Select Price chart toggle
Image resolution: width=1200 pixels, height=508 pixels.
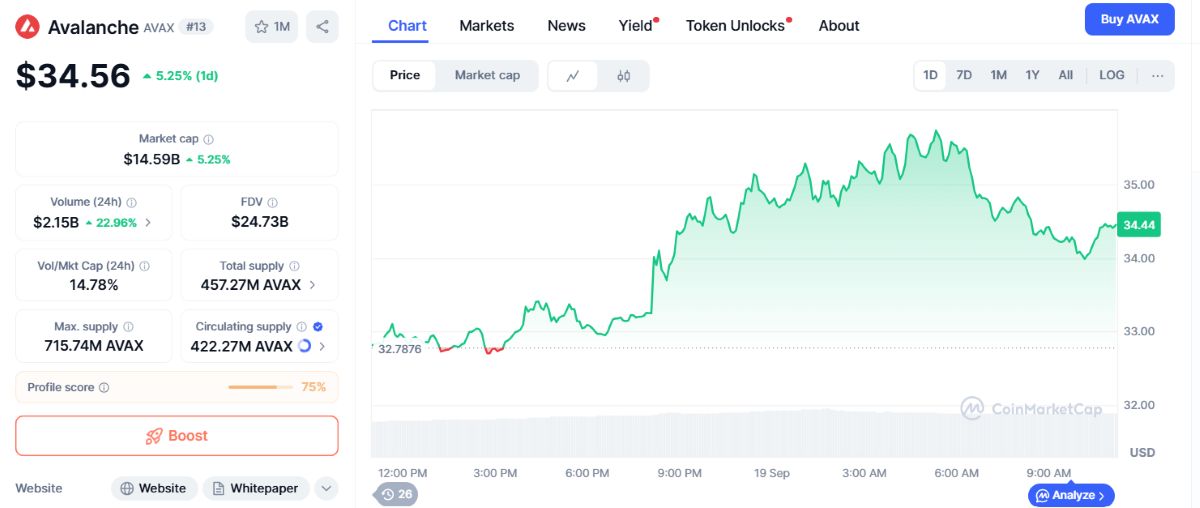405,76
